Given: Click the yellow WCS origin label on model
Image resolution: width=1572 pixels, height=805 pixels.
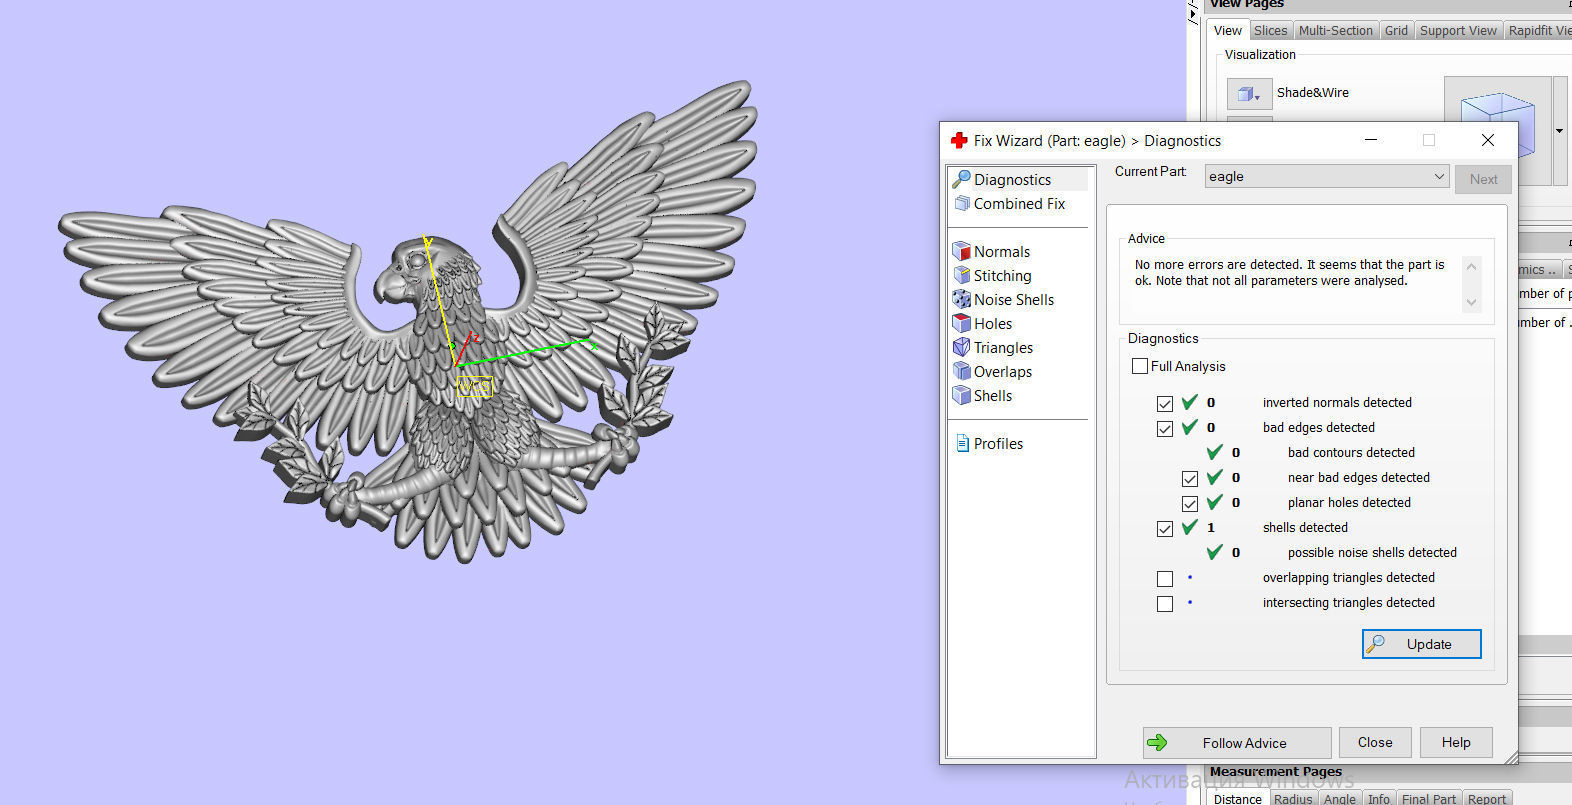Looking at the screenshot, I should point(476,386).
